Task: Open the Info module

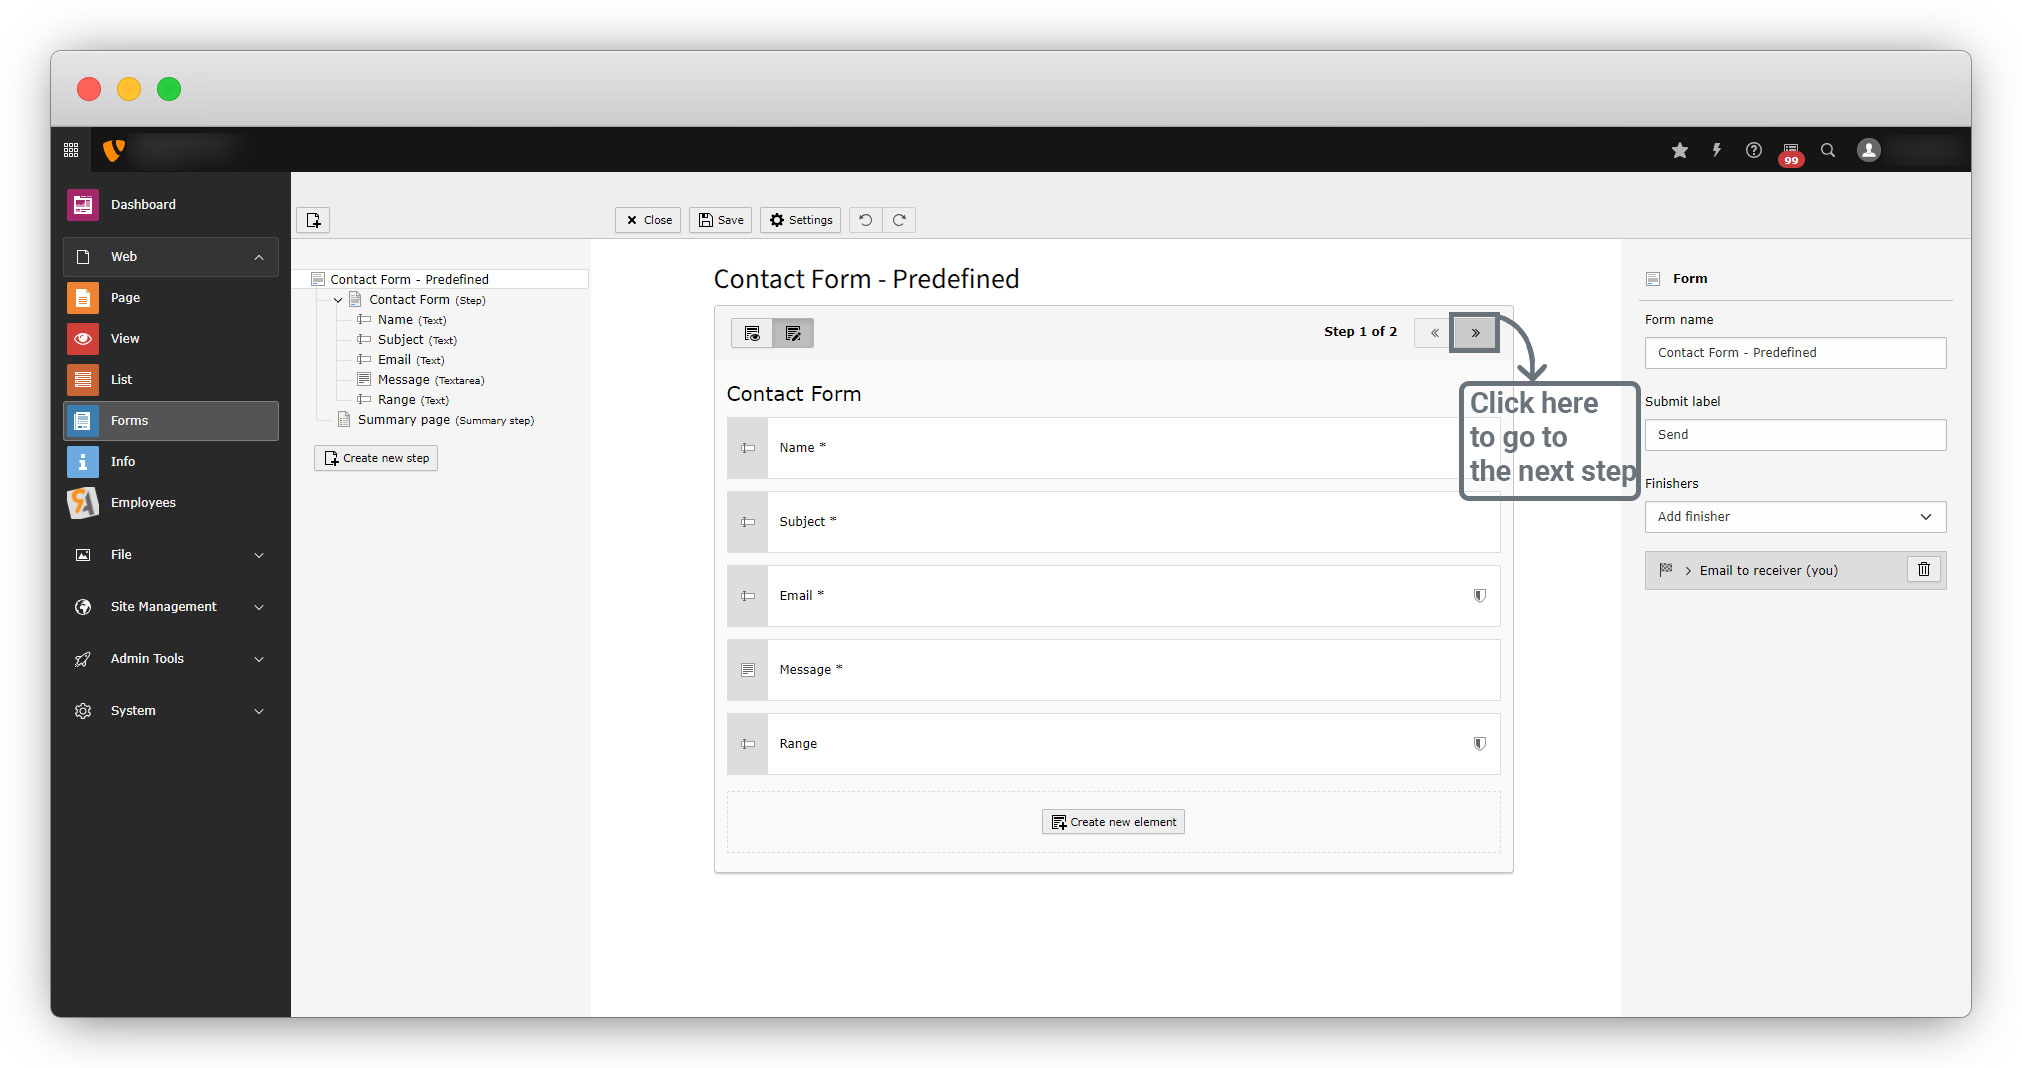Action: pyautogui.click(x=171, y=462)
